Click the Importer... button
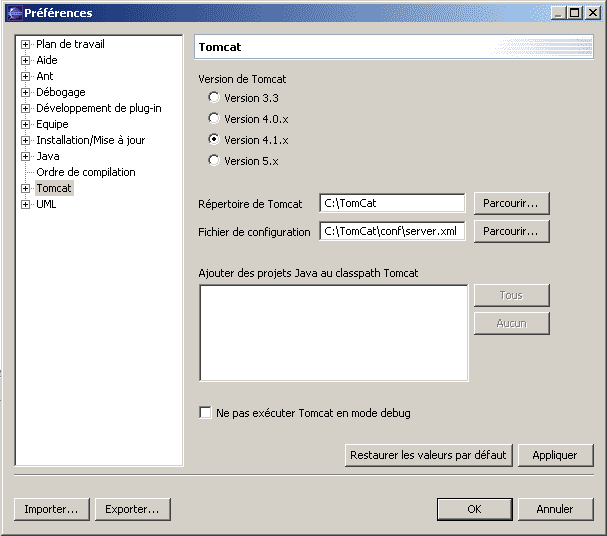The width and height of the screenshot is (607, 536). tap(51, 509)
